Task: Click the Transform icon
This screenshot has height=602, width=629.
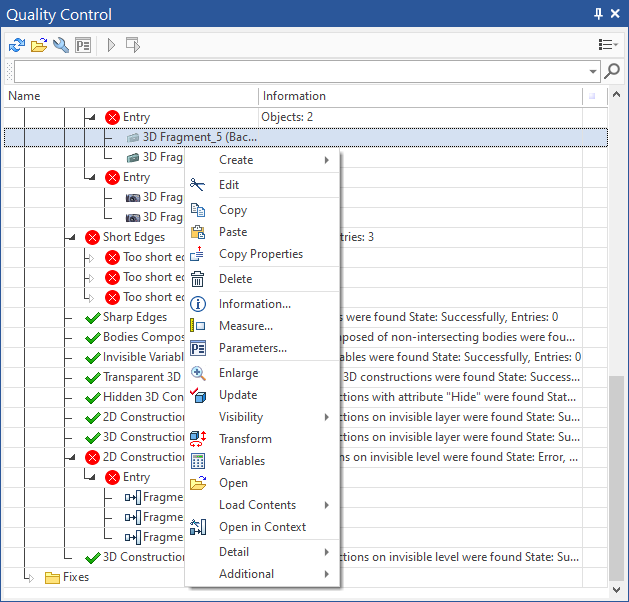Action: pos(197,439)
